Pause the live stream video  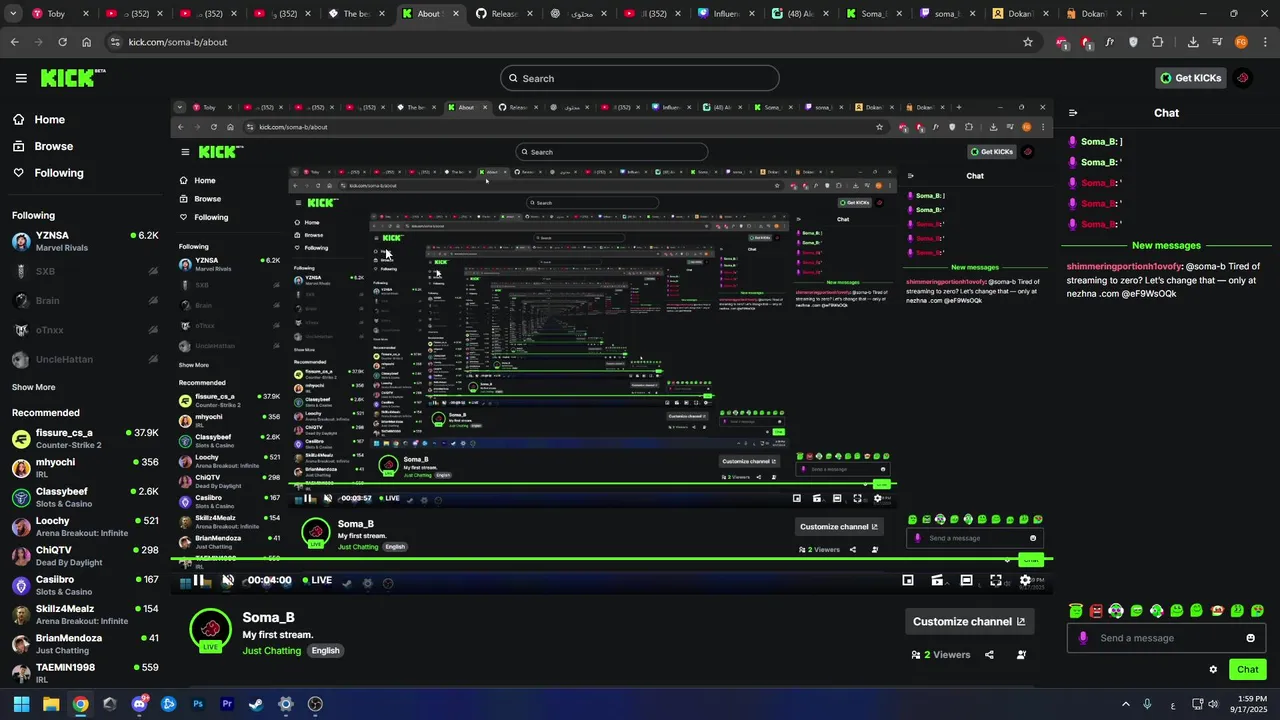pos(198,580)
